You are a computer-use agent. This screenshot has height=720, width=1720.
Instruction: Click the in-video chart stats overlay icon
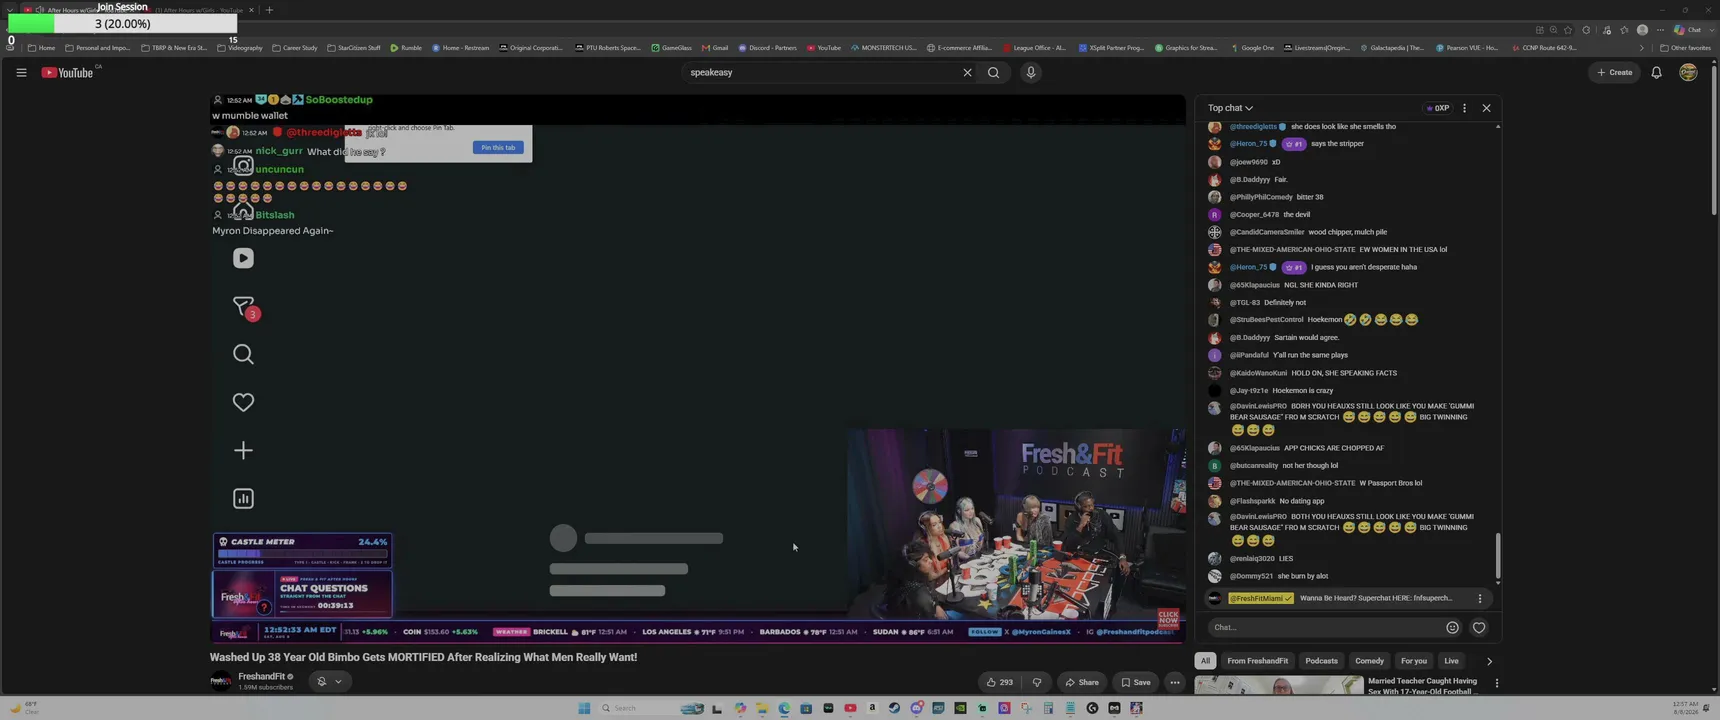pyautogui.click(x=243, y=498)
